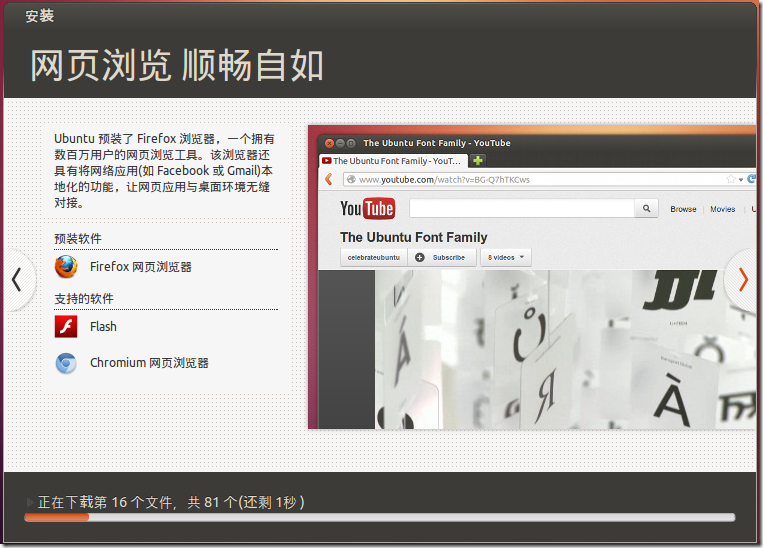Screen dimensions: 763x548
Task: Click the Flash icon
Action: coord(66,327)
